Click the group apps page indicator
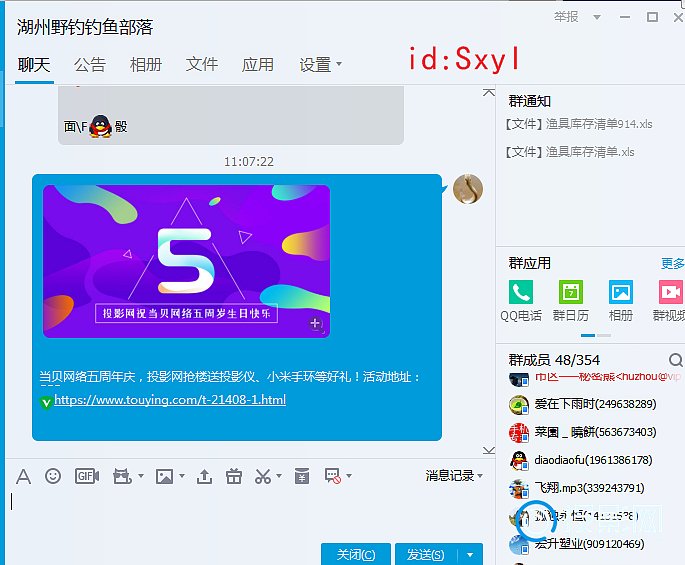 596,336
